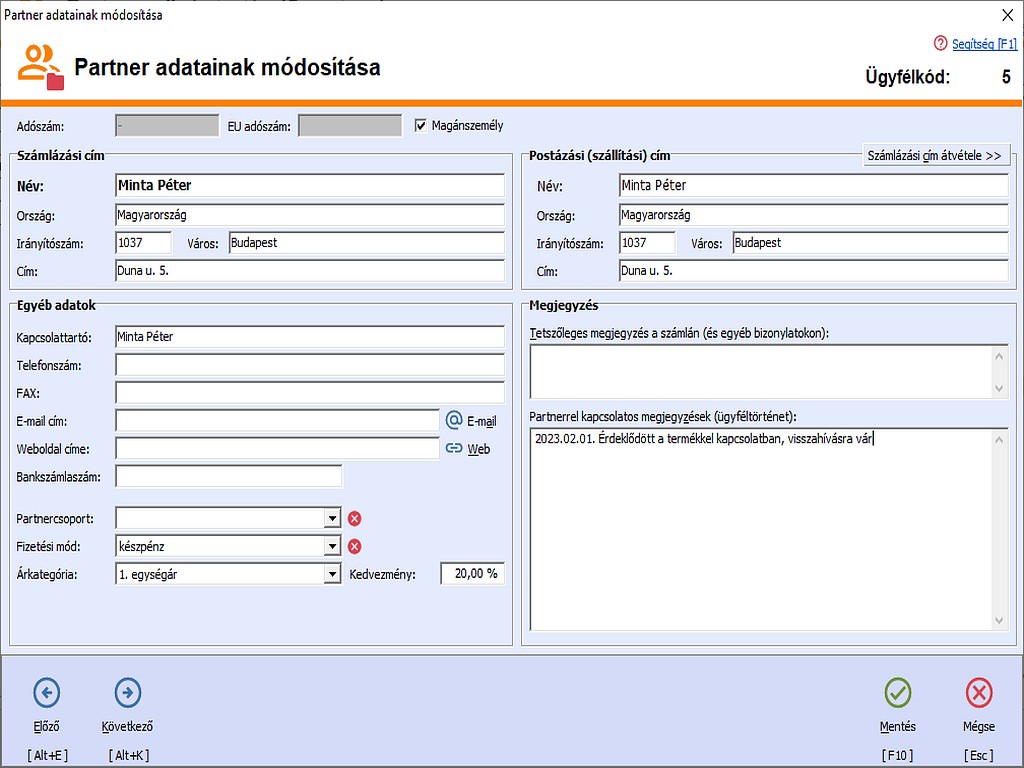Click the green Mentés checkmark icon

(898, 692)
